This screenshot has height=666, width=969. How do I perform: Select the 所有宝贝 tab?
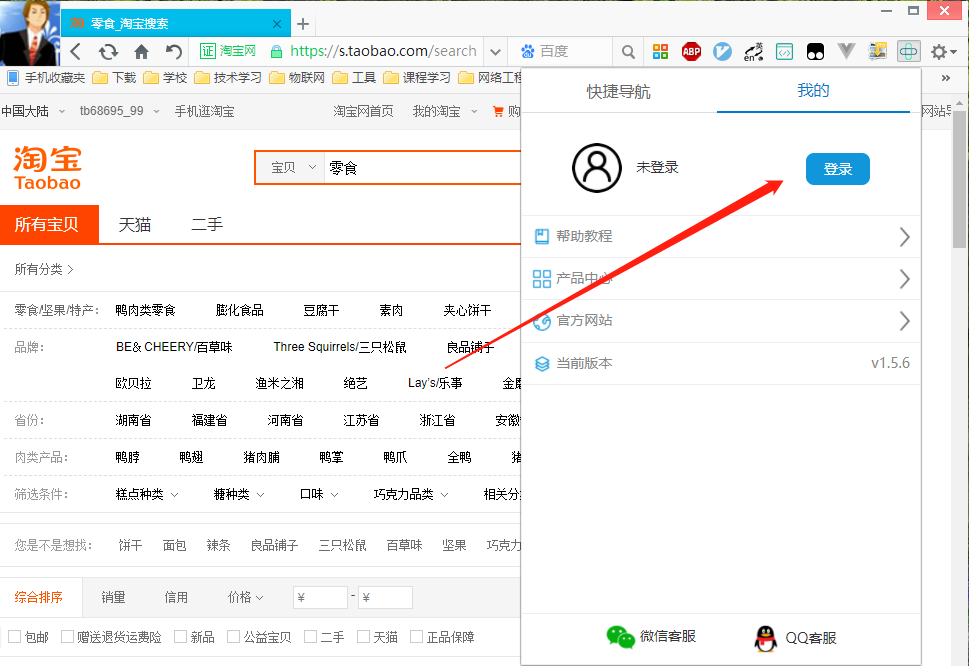point(49,224)
